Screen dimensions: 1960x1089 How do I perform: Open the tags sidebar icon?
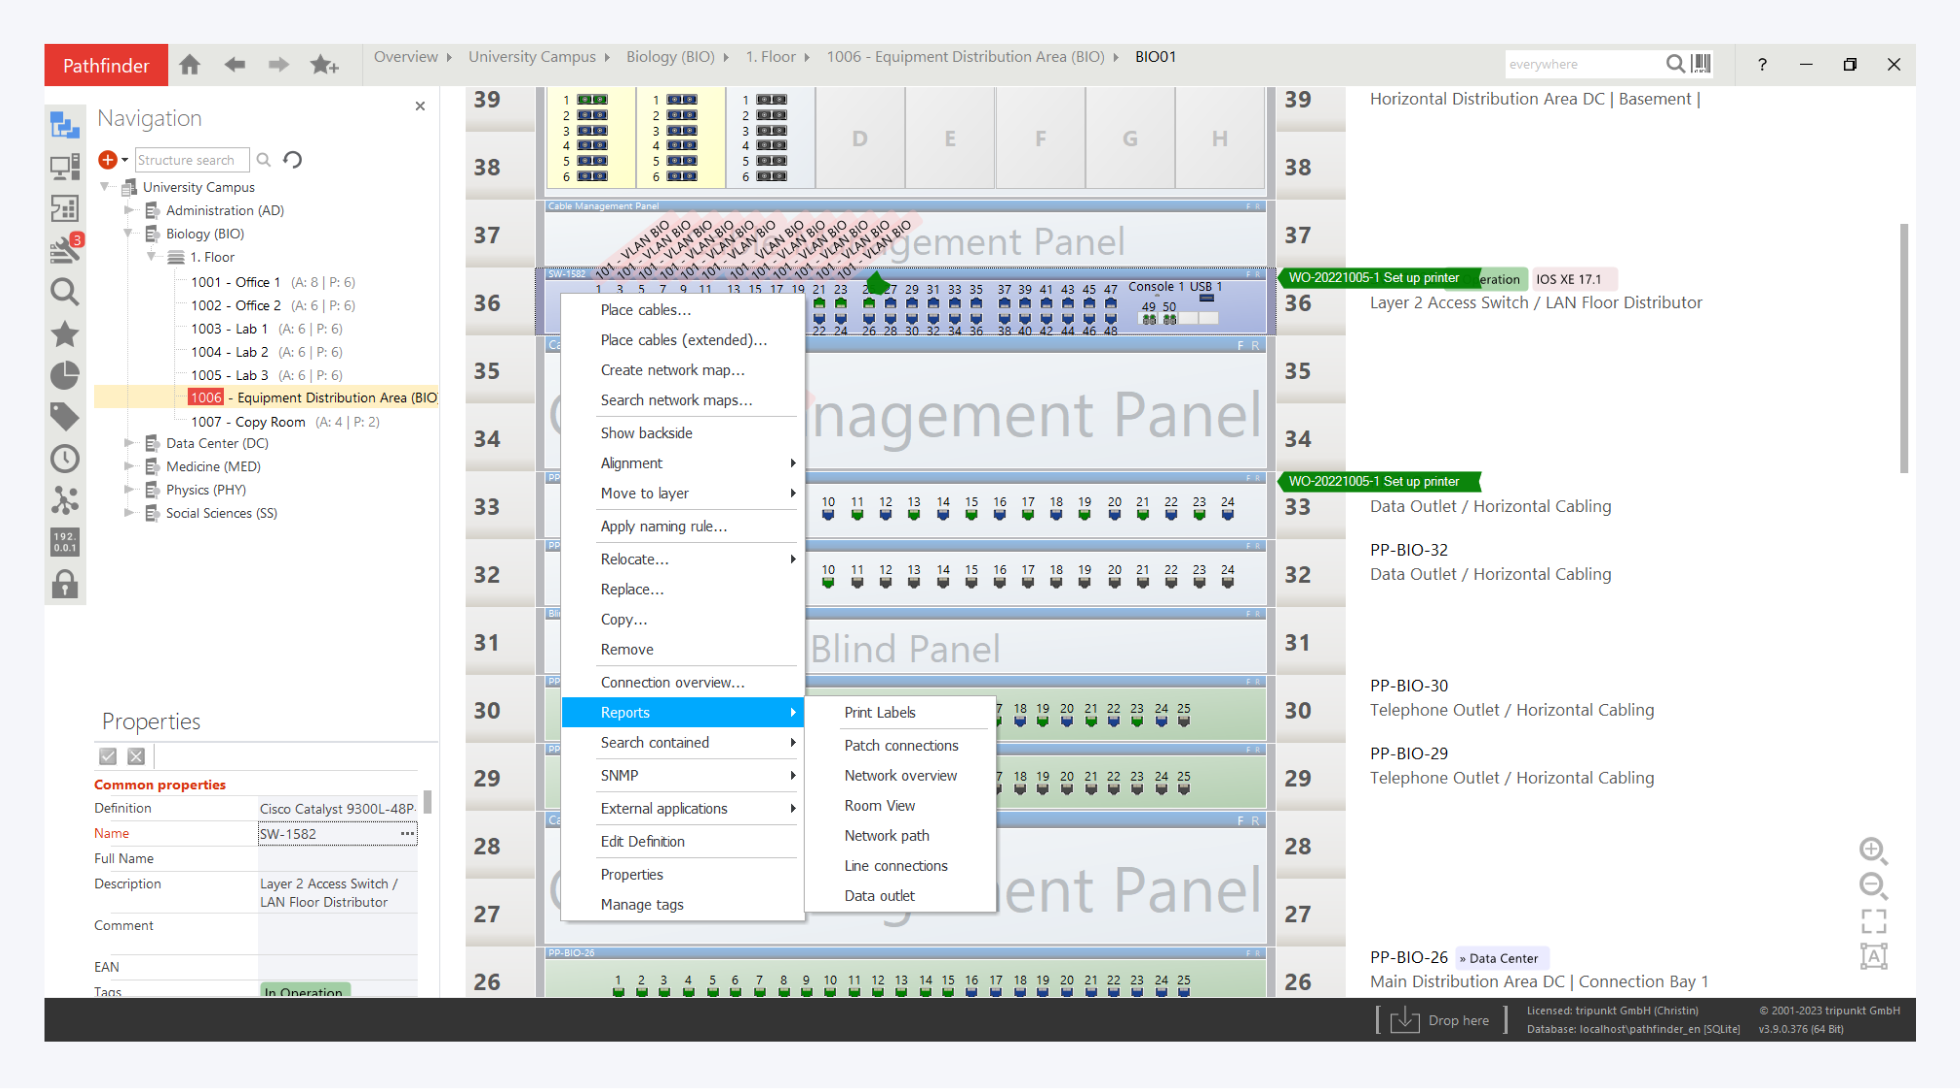click(65, 416)
